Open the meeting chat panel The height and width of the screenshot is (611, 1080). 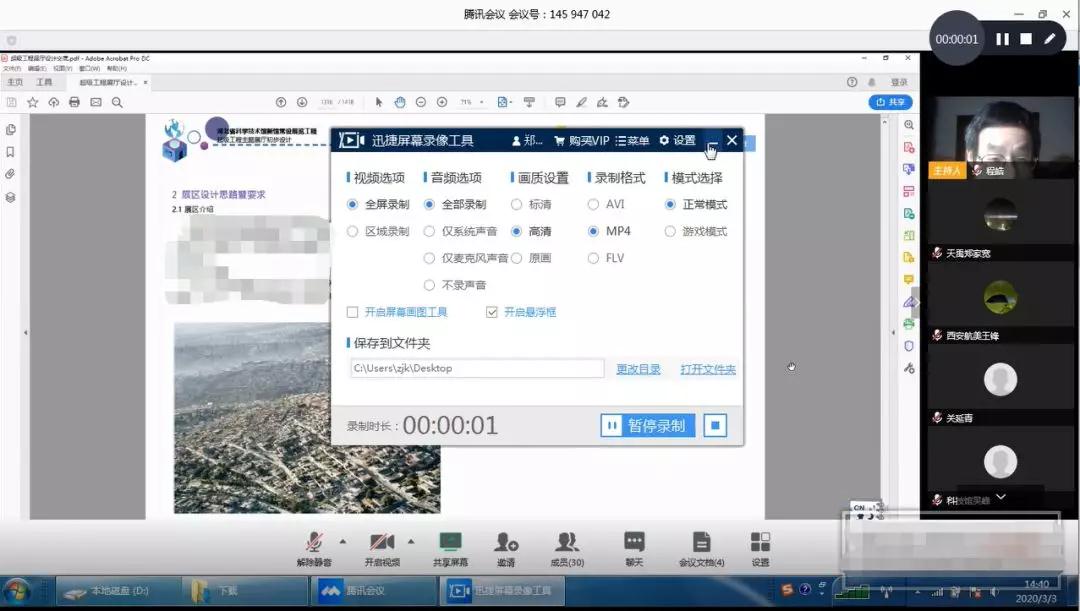[634, 549]
